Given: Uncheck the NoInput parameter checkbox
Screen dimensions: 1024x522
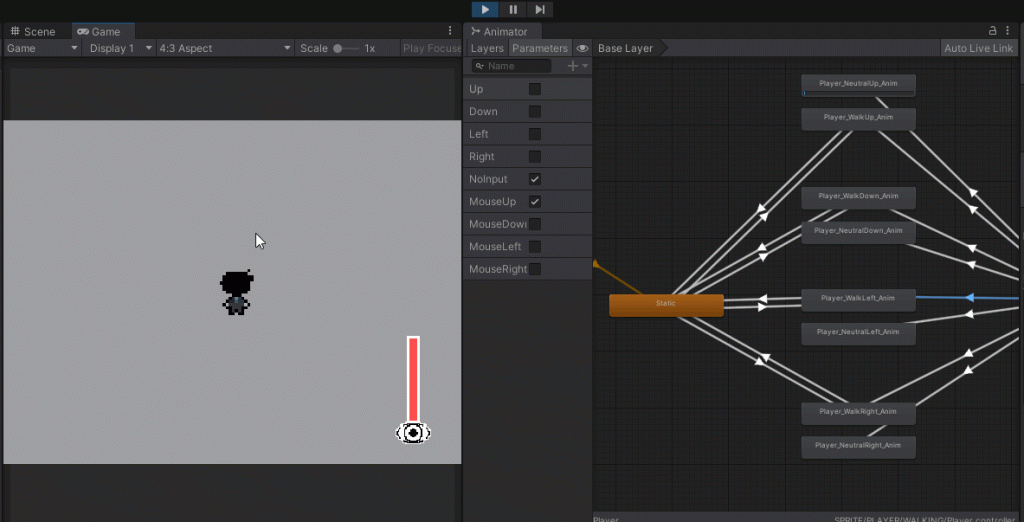Looking at the screenshot, I should point(535,179).
